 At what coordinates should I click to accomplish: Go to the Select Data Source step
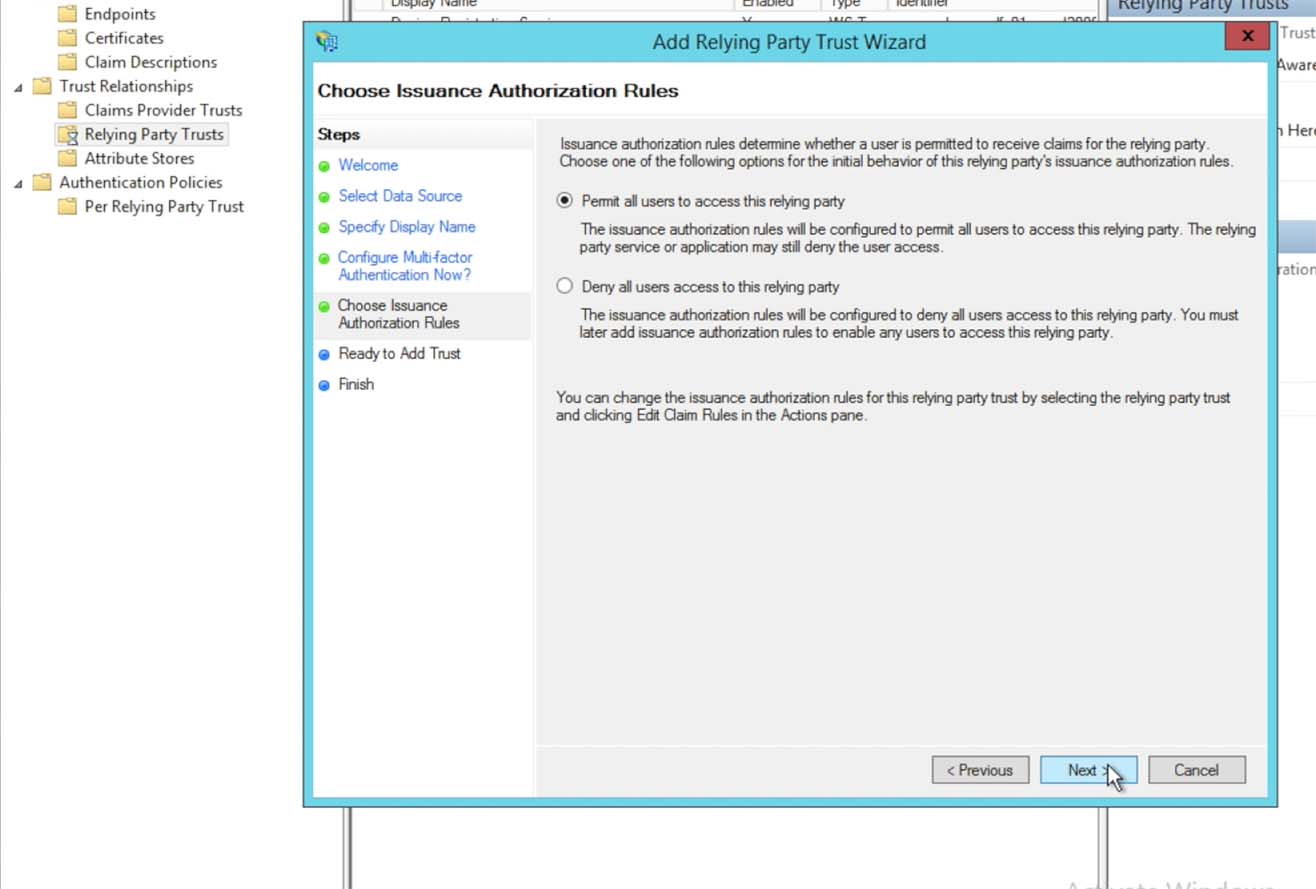coord(399,196)
